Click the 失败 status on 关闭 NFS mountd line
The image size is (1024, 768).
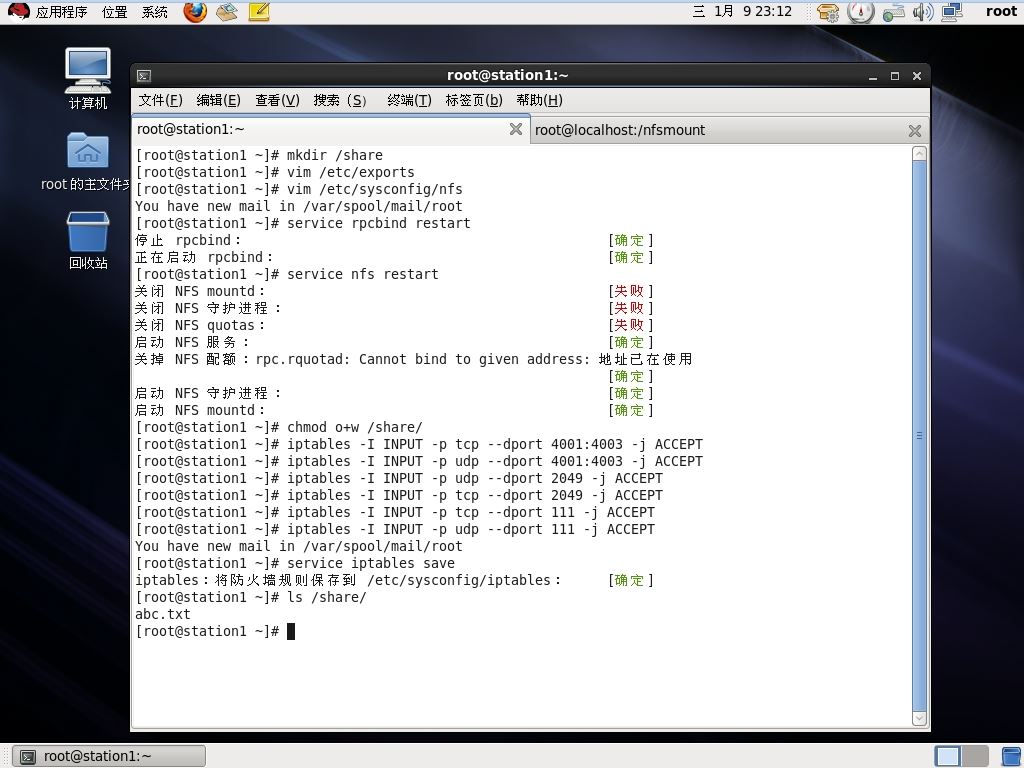coord(630,291)
